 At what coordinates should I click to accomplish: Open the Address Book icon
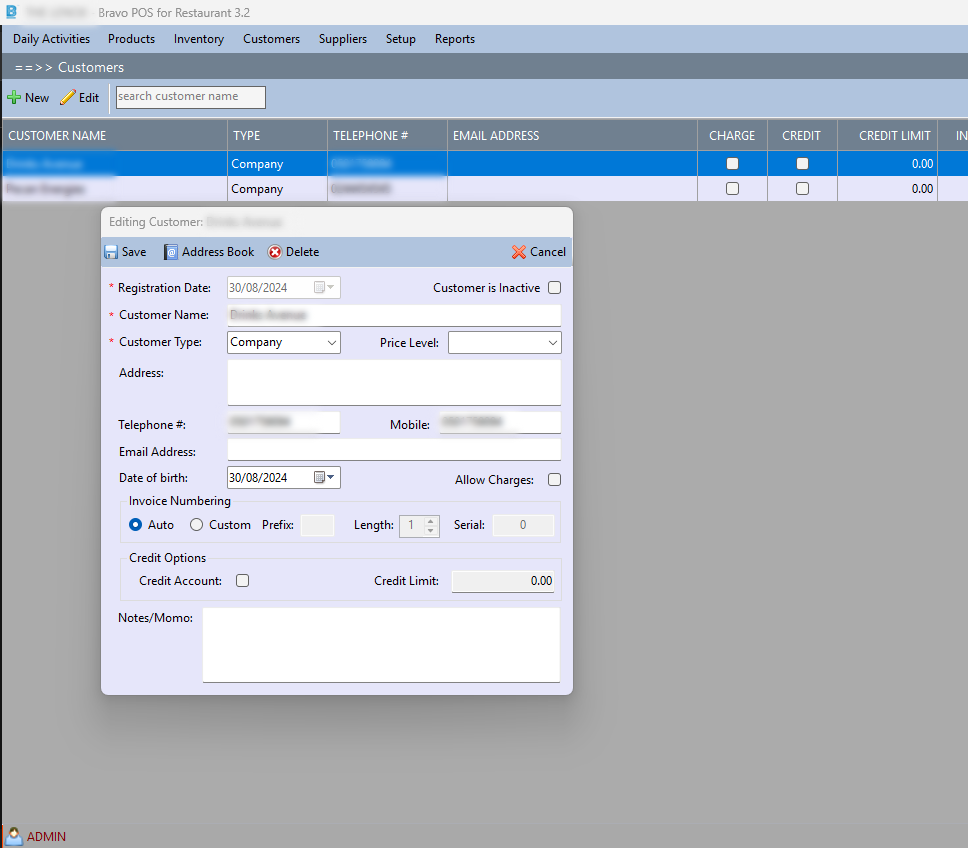point(171,252)
